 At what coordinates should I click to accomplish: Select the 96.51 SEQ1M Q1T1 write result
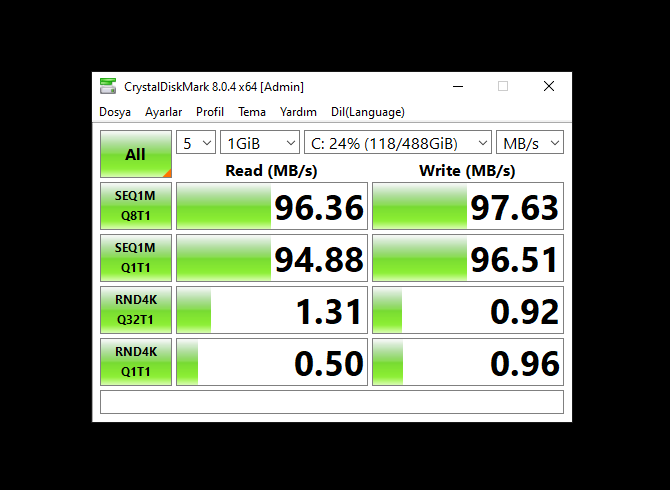(x=468, y=258)
